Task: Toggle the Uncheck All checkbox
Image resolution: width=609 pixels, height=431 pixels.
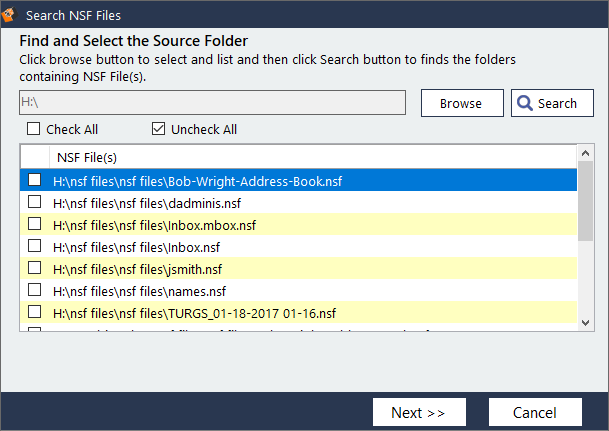Action: click(159, 129)
